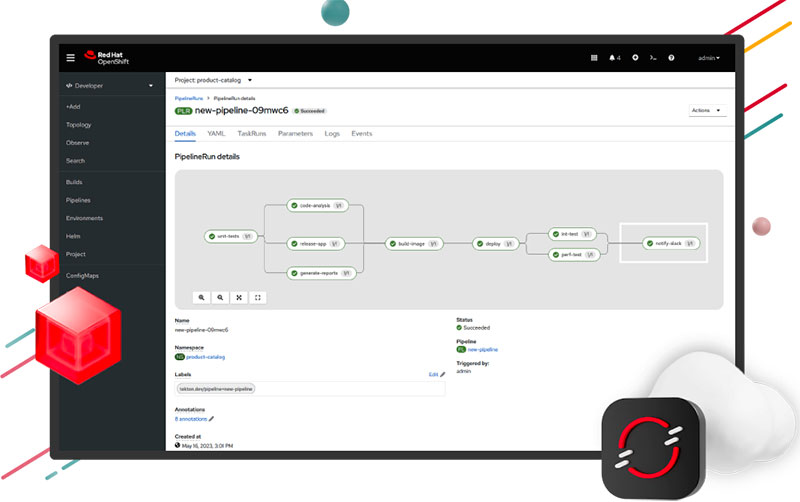
Task: Open the notifications bell with 4 alerts
Action: coord(615,58)
